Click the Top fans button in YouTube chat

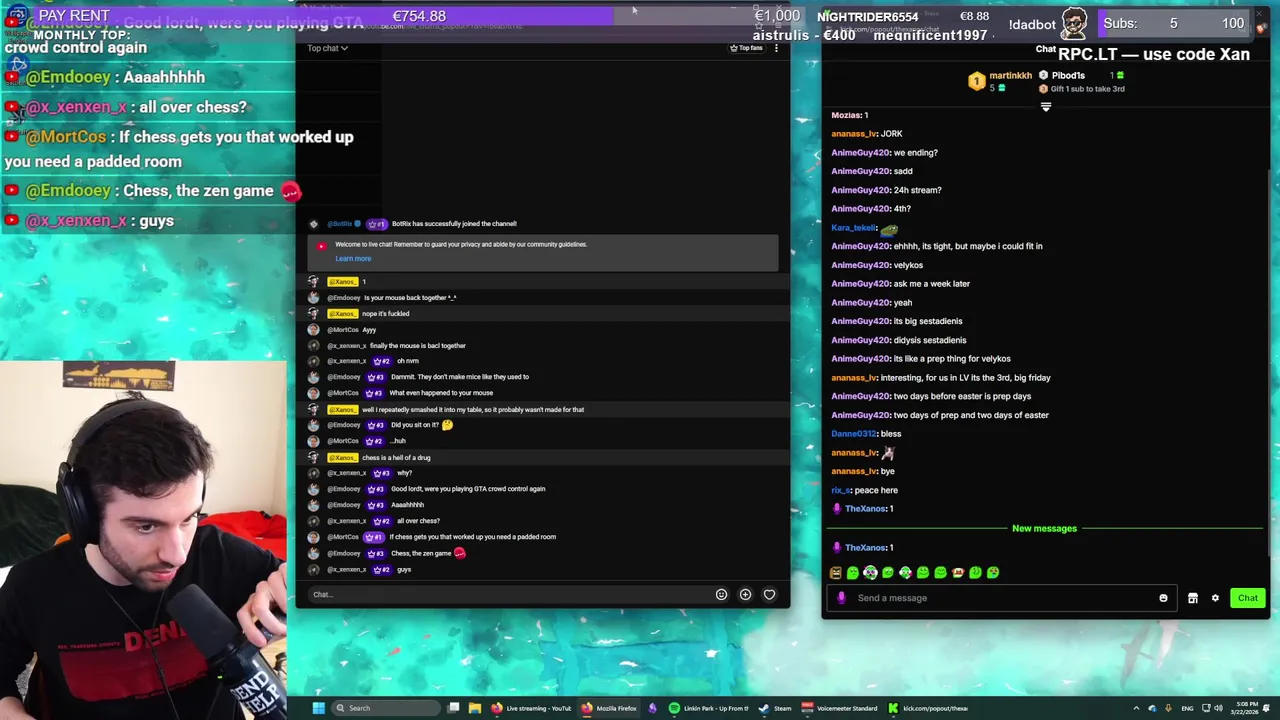tap(746, 48)
